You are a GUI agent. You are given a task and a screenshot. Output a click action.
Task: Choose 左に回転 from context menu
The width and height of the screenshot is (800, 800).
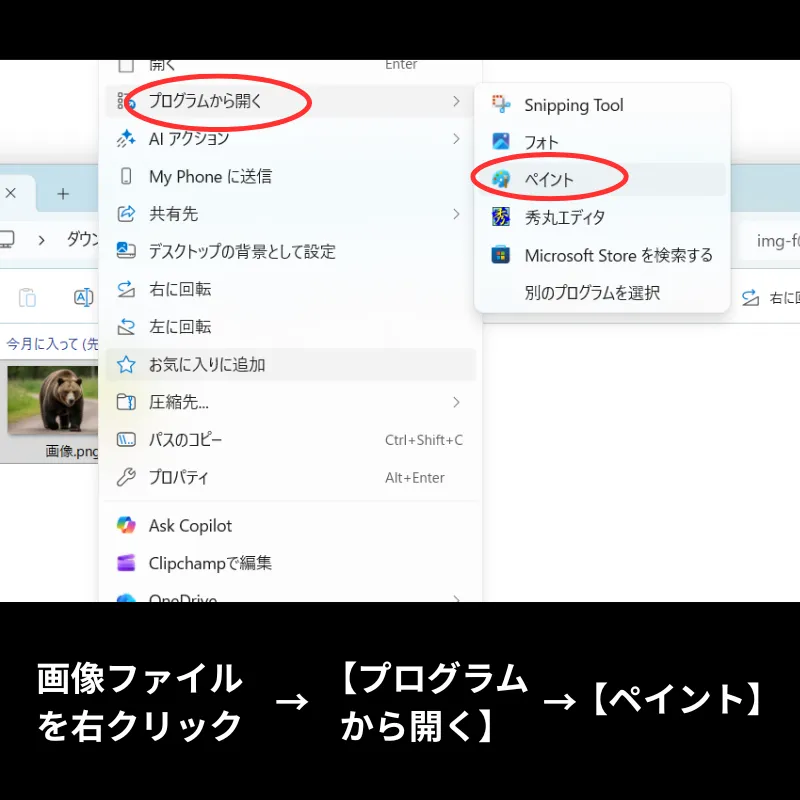point(180,327)
